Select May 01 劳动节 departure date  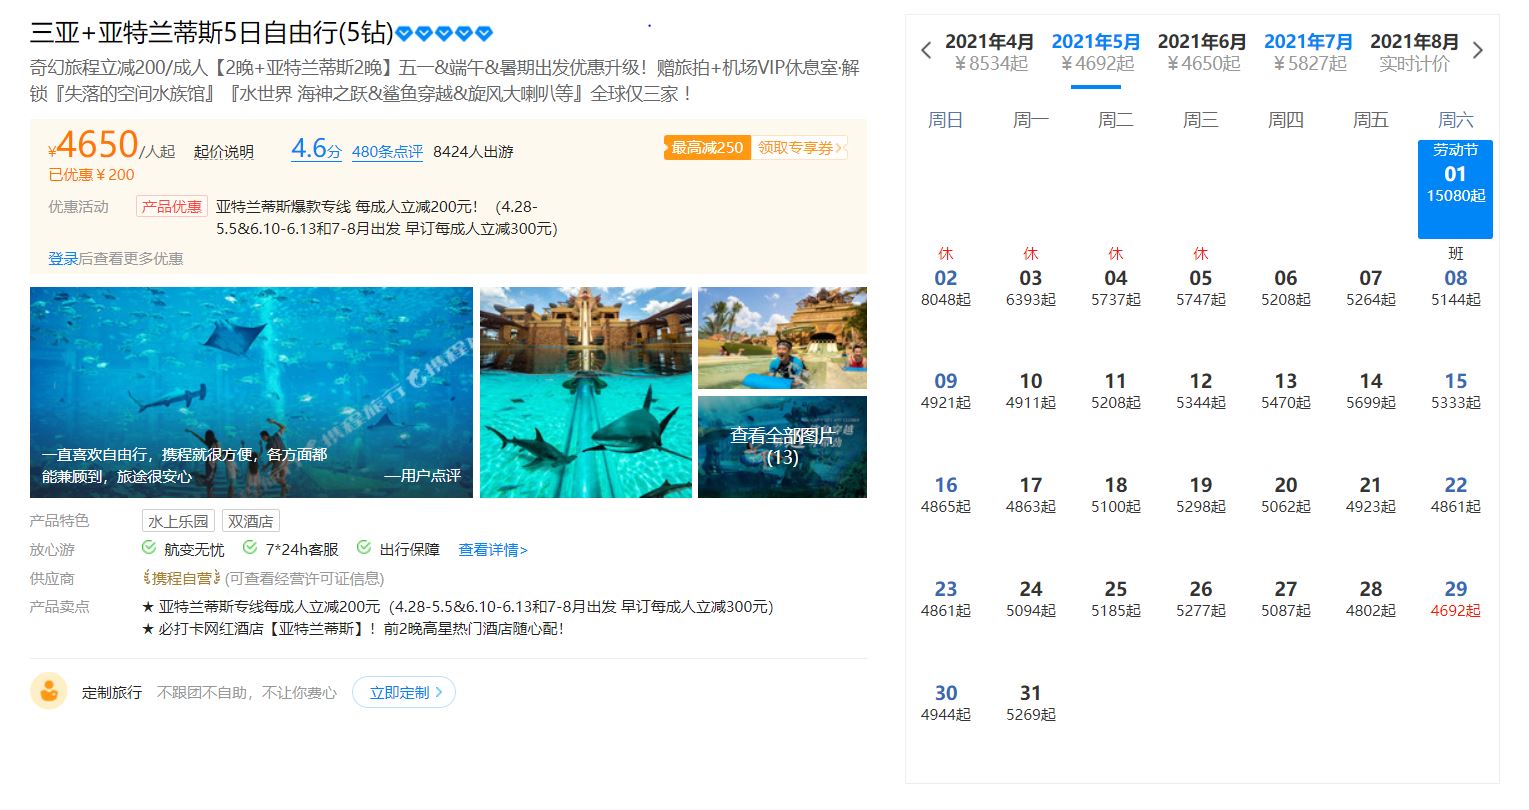[1455, 189]
